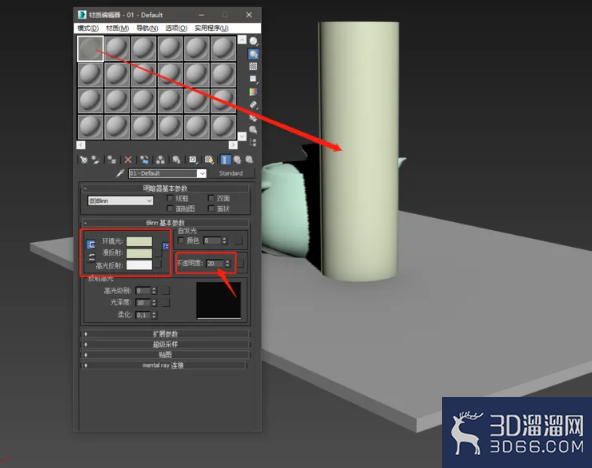Click the 高光级别 value field
The image size is (592, 468).
pos(143,291)
